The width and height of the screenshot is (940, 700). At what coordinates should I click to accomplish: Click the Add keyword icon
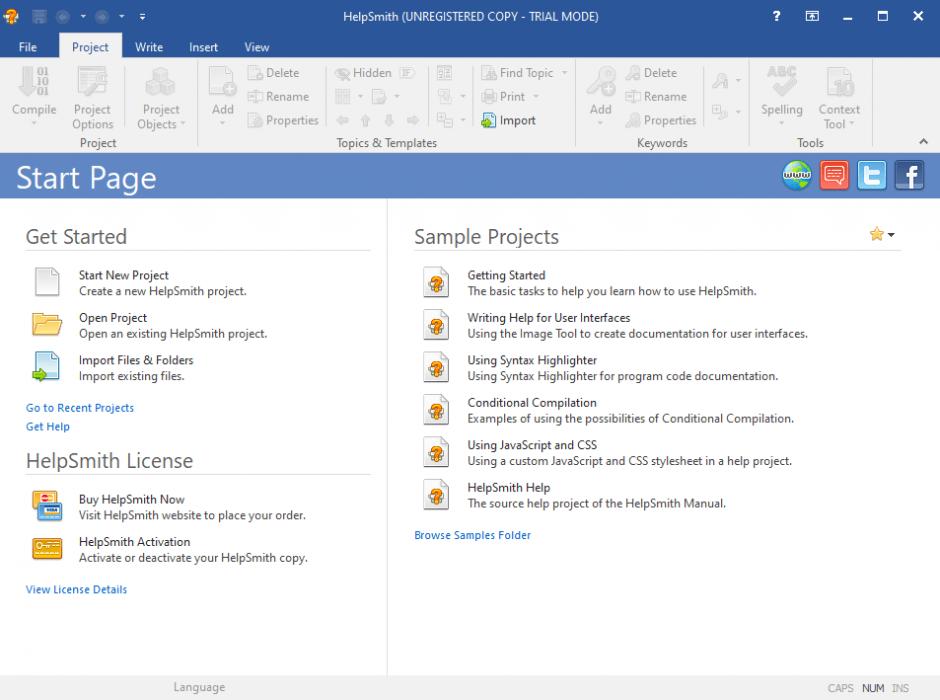601,82
